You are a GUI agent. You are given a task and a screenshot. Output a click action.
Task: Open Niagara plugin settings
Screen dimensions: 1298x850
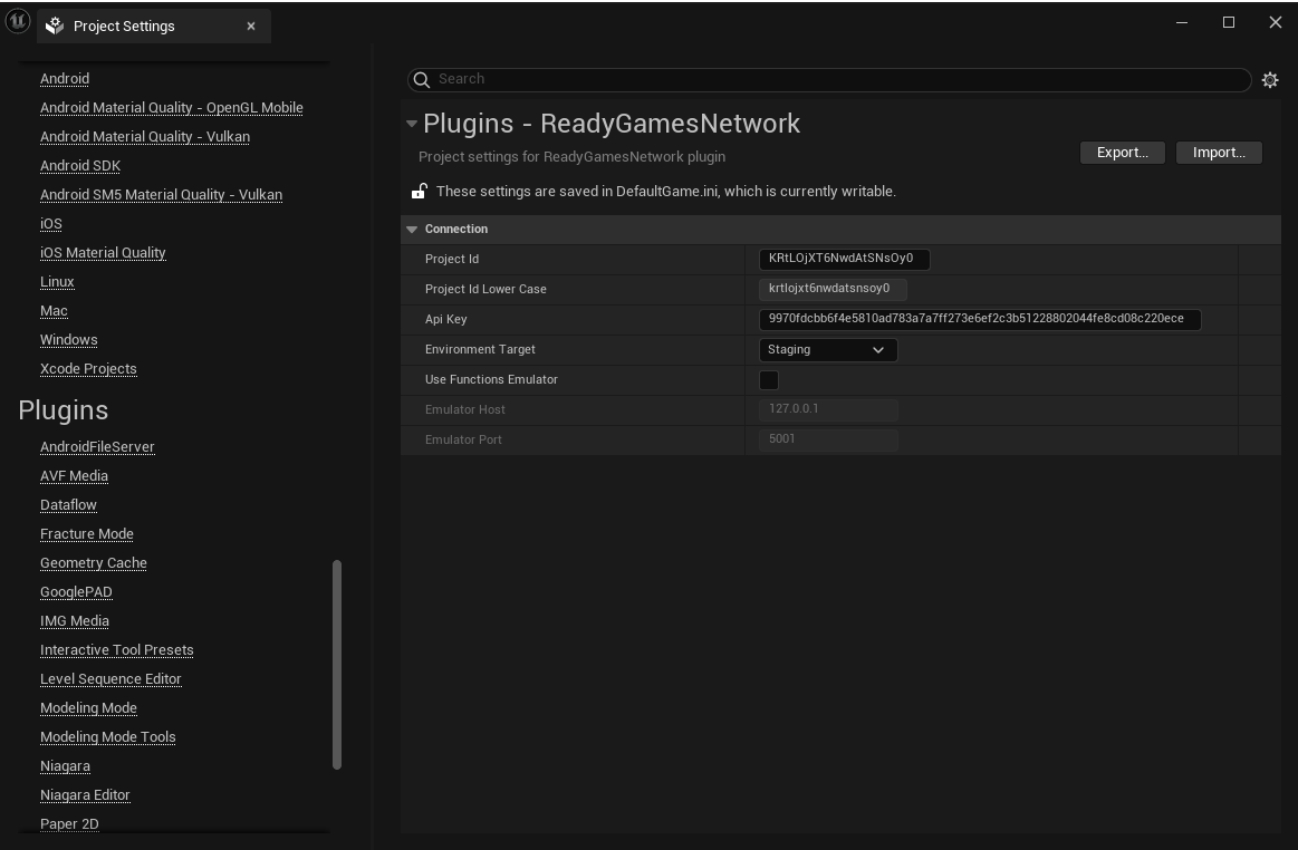[x=65, y=766]
